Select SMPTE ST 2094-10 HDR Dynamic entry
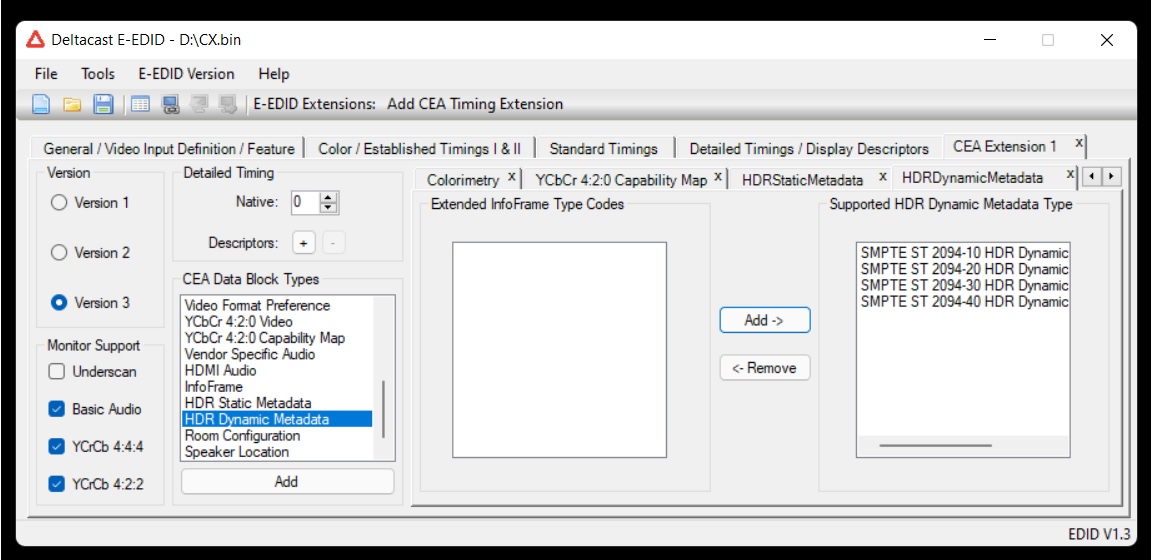Image resolution: width=1151 pixels, height=560 pixels. pos(964,252)
